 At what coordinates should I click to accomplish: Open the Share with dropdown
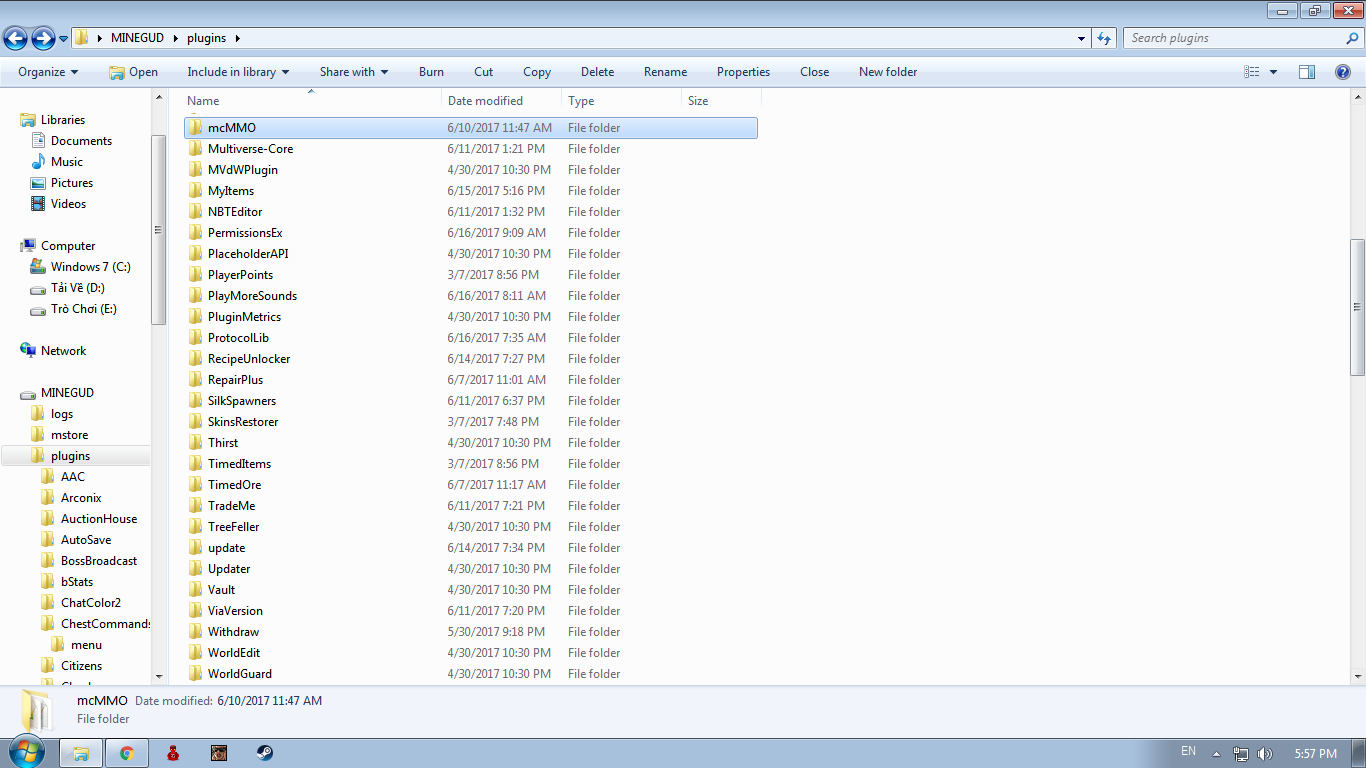(x=354, y=72)
